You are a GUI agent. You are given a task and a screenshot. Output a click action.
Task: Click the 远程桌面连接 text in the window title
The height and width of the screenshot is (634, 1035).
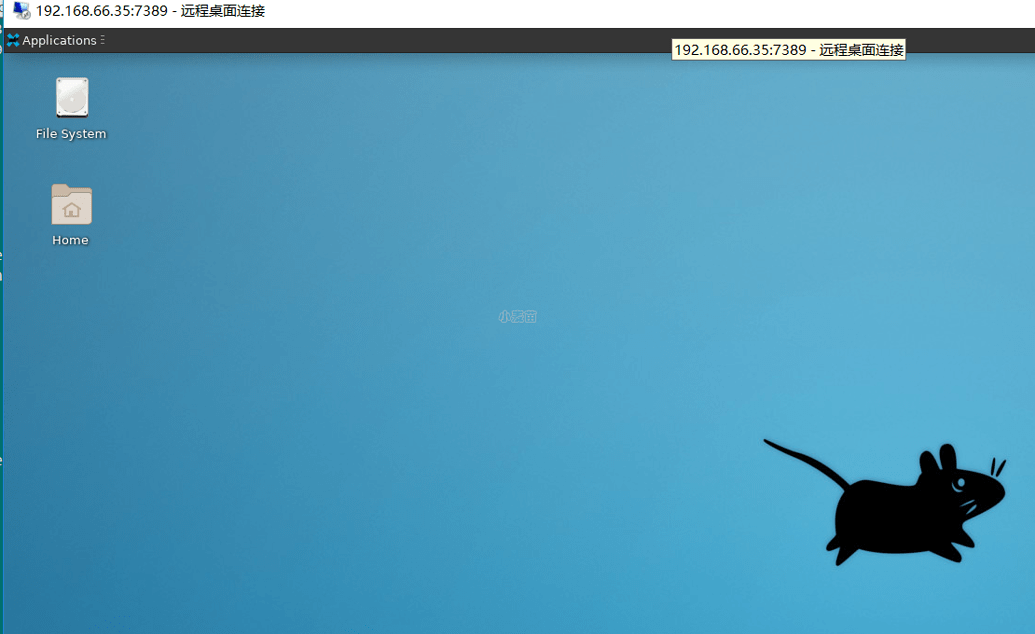point(223,11)
